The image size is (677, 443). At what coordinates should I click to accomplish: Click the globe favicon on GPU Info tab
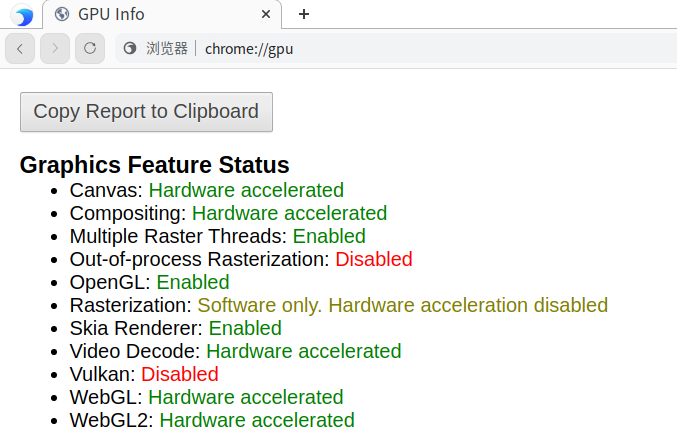click(x=62, y=14)
